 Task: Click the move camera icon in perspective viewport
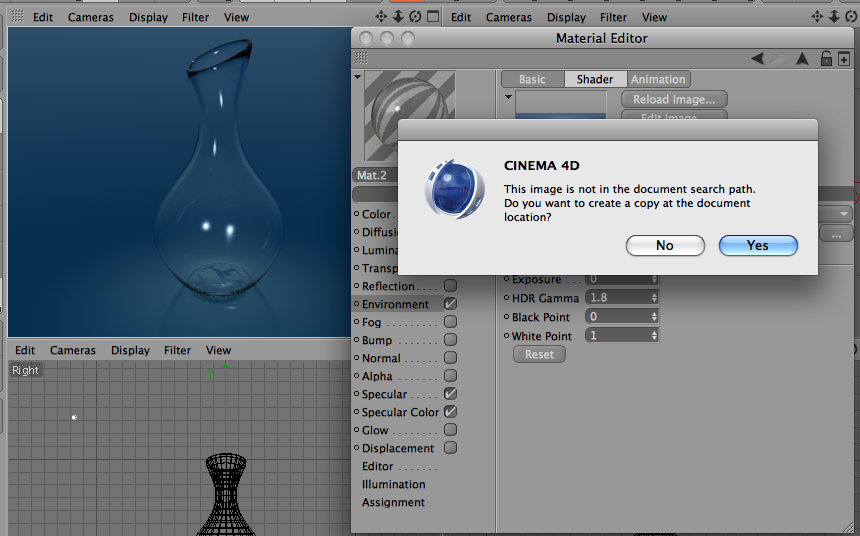coord(381,16)
